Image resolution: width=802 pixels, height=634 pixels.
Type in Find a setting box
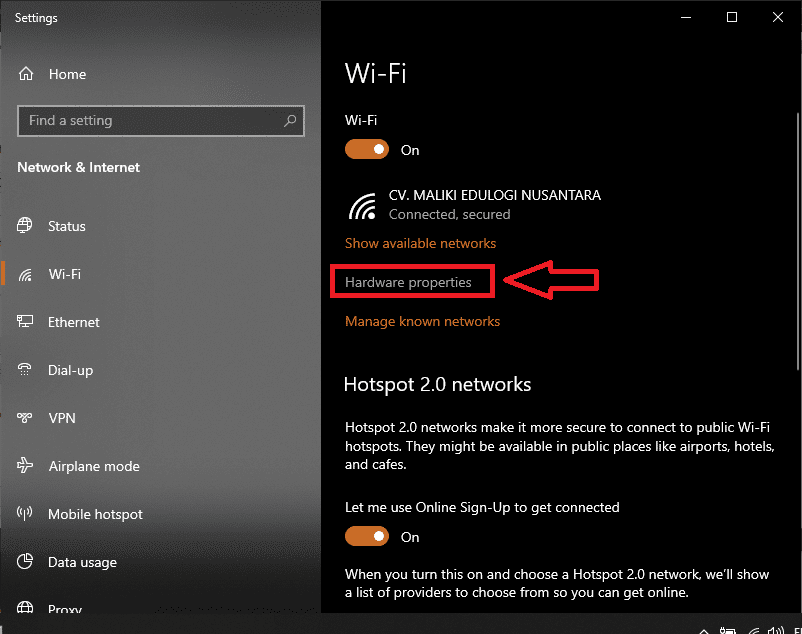150,121
